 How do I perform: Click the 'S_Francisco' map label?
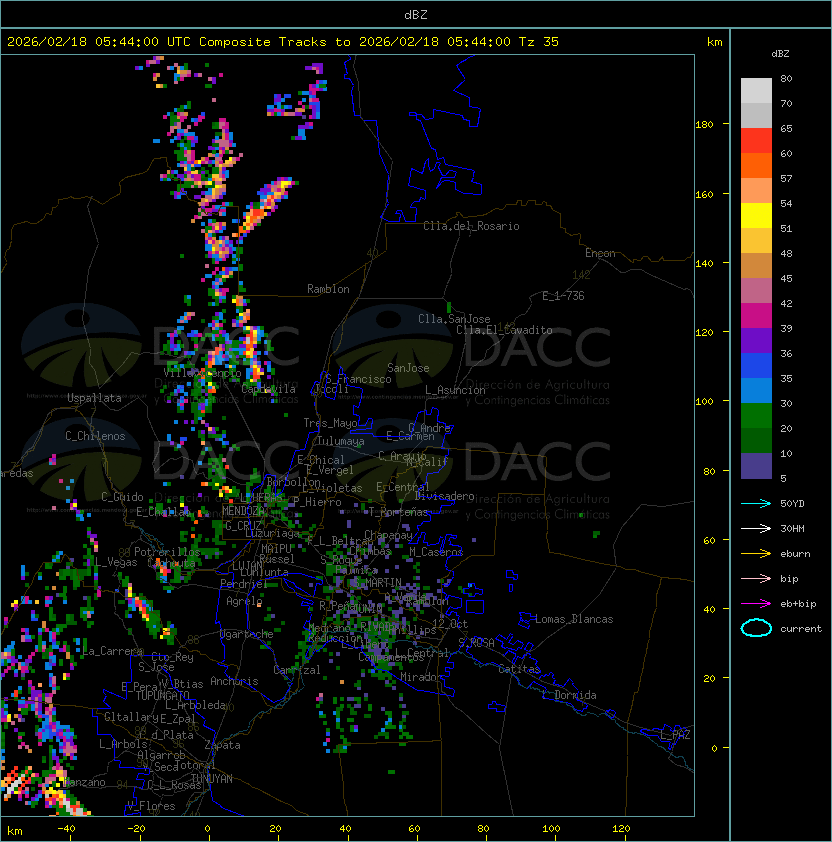(358, 379)
